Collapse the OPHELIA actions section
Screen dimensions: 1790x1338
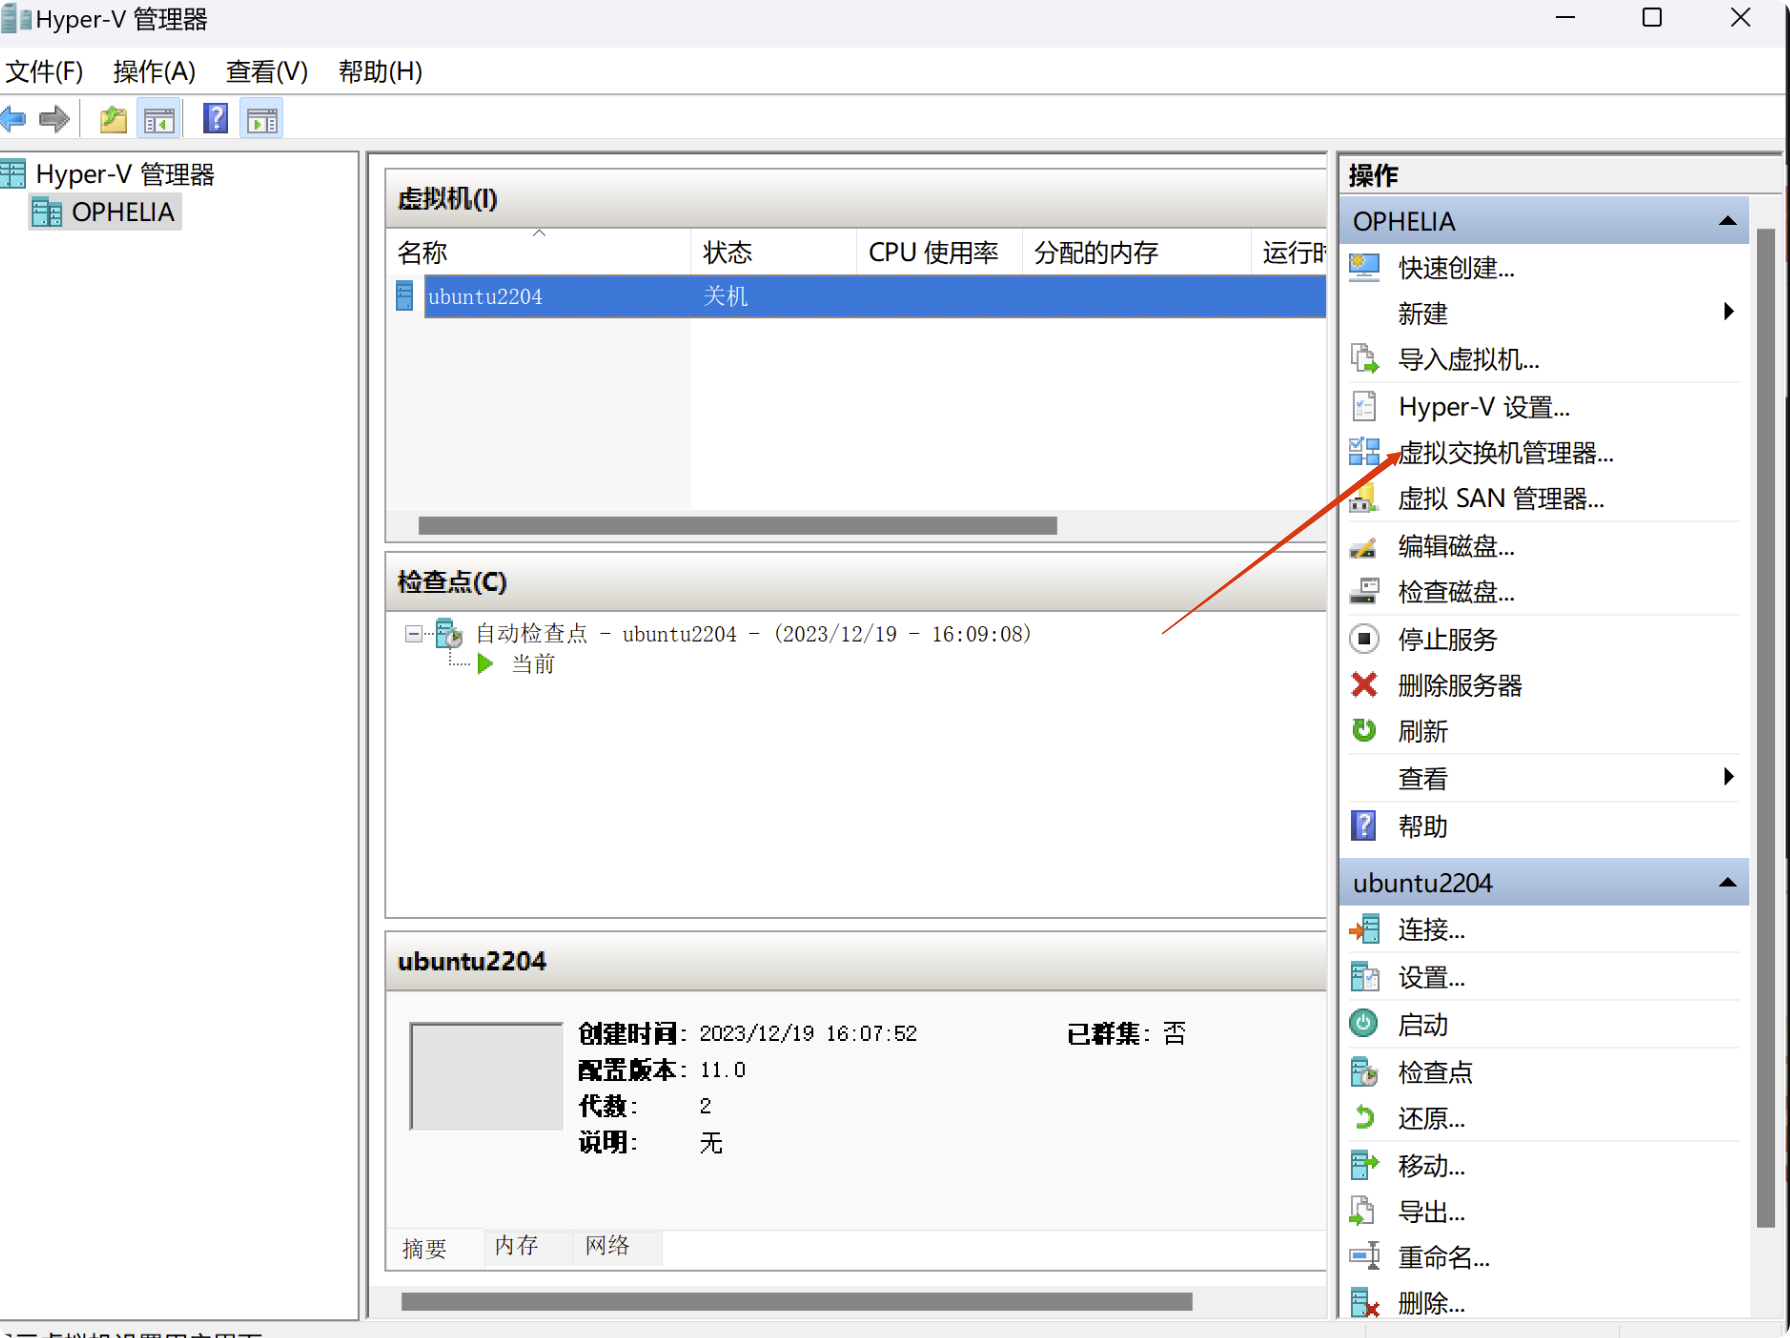tap(1727, 221)
